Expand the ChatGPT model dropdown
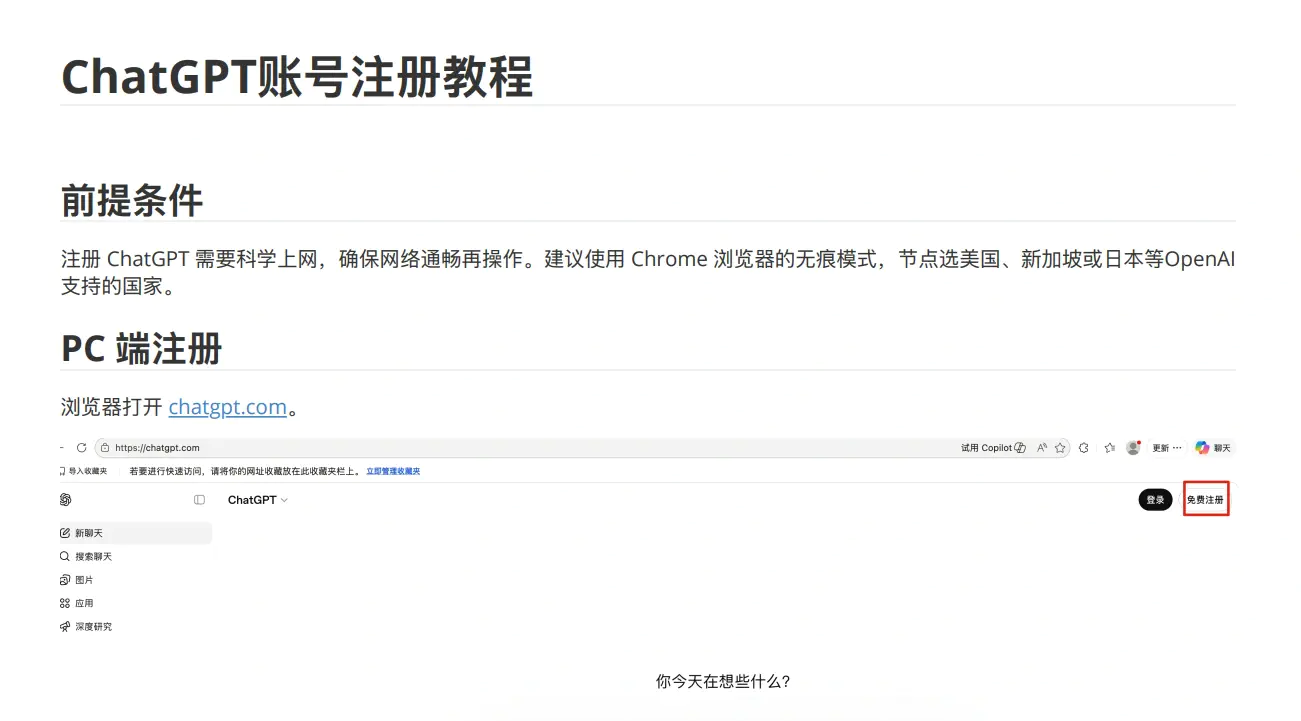This screenshot has height=721, width=1301. 258,499
